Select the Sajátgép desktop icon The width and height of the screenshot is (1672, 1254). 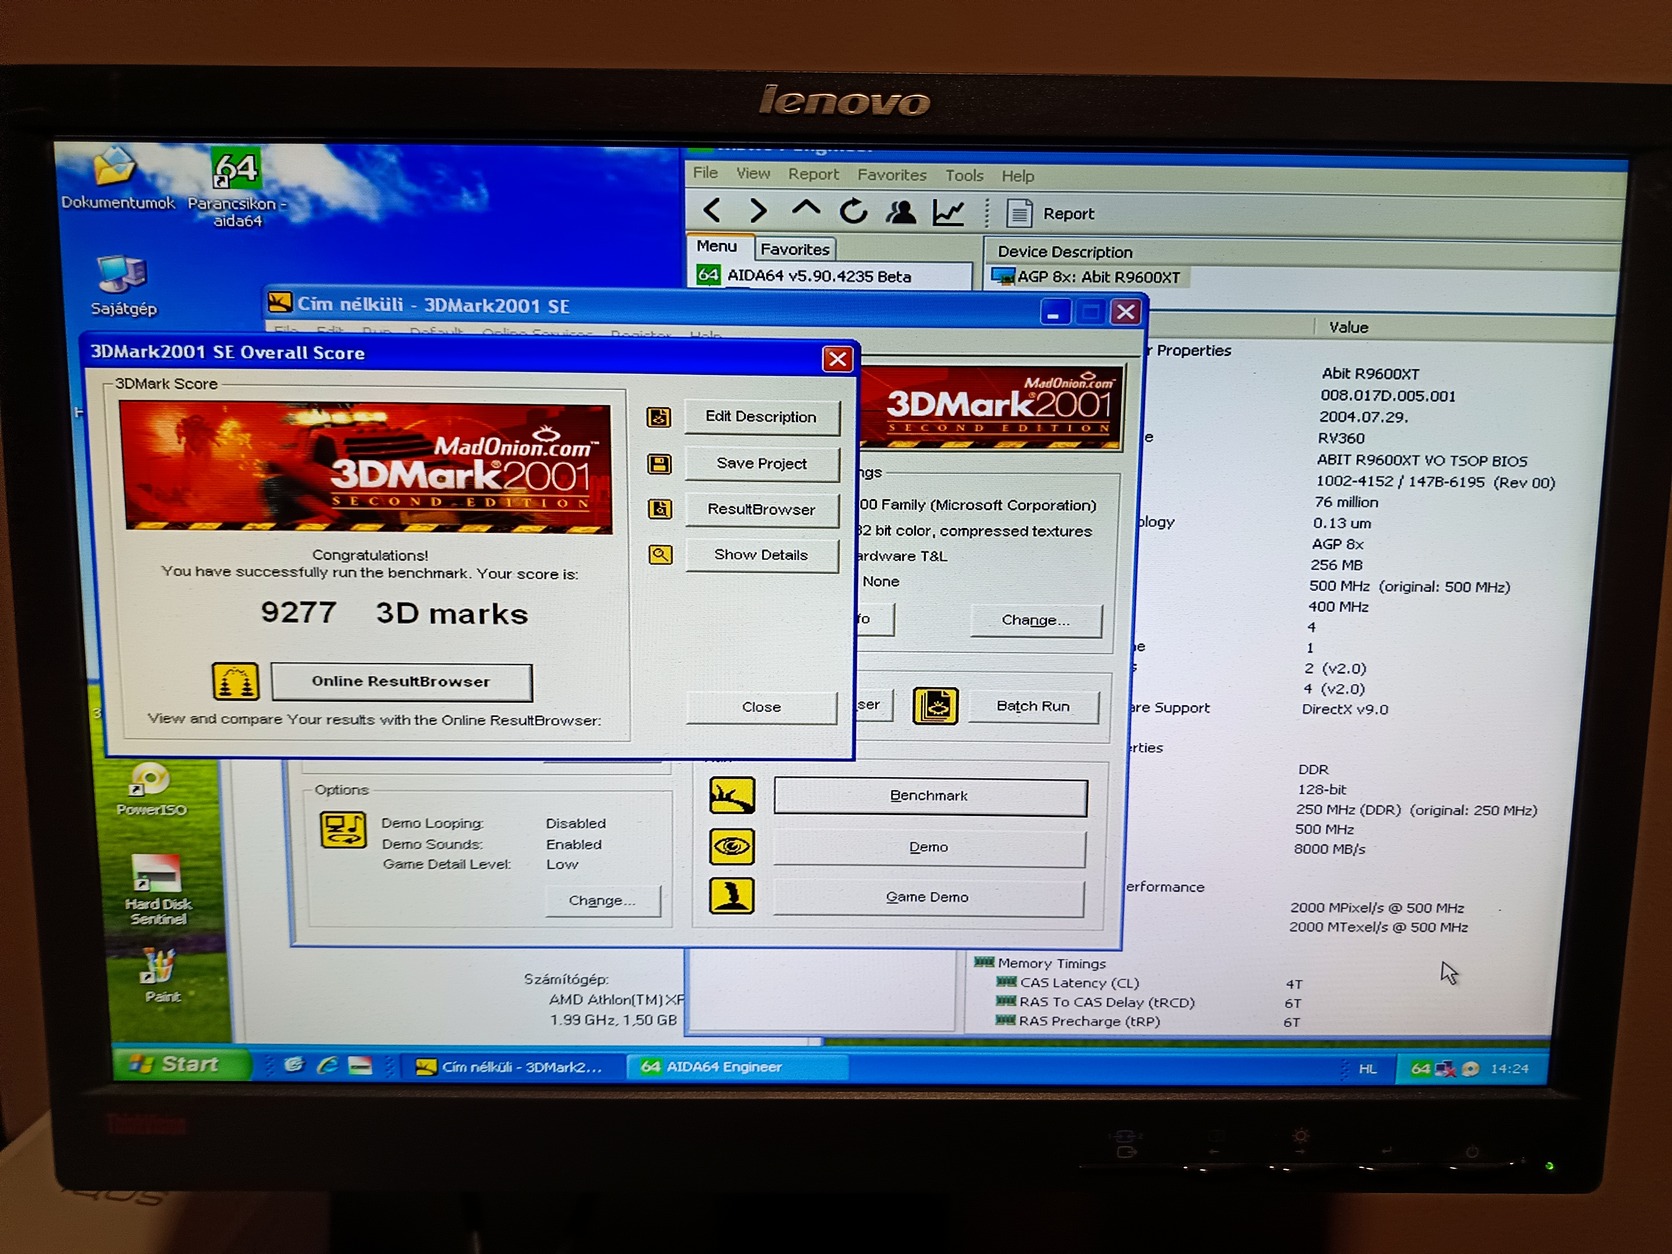(x=123, y=286)
